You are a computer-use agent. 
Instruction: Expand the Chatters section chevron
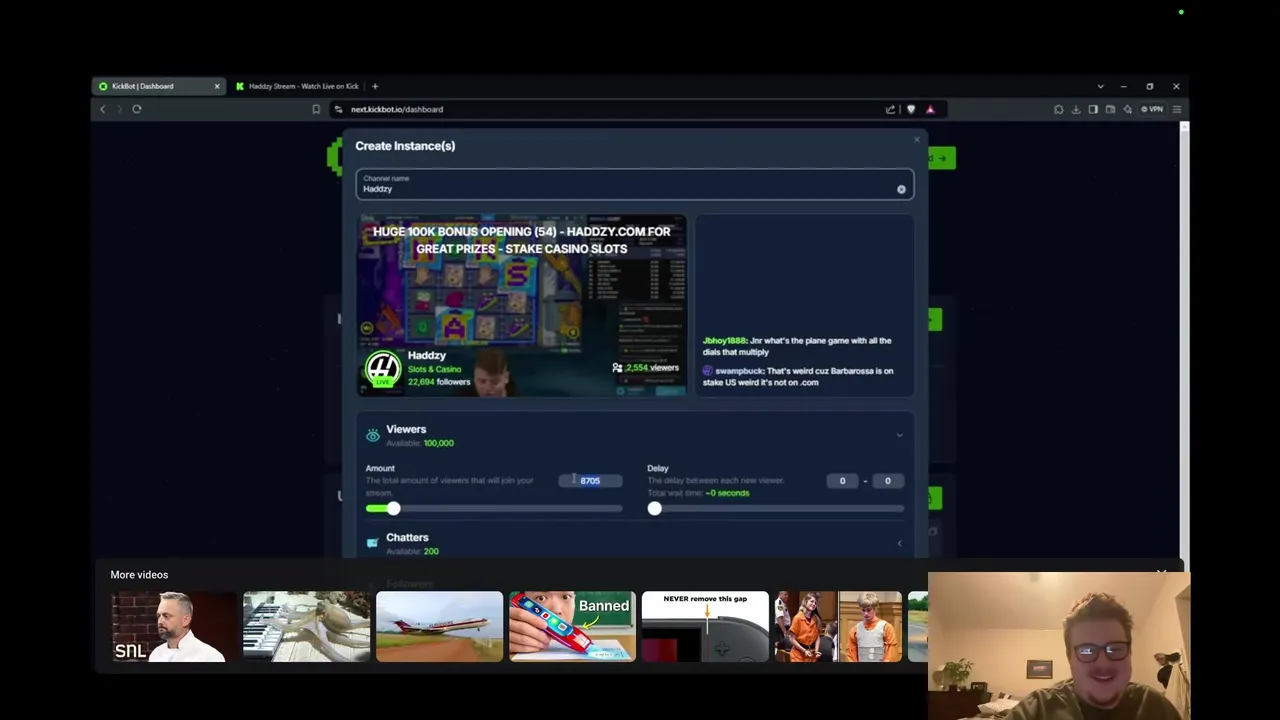(x=899, y=543)
